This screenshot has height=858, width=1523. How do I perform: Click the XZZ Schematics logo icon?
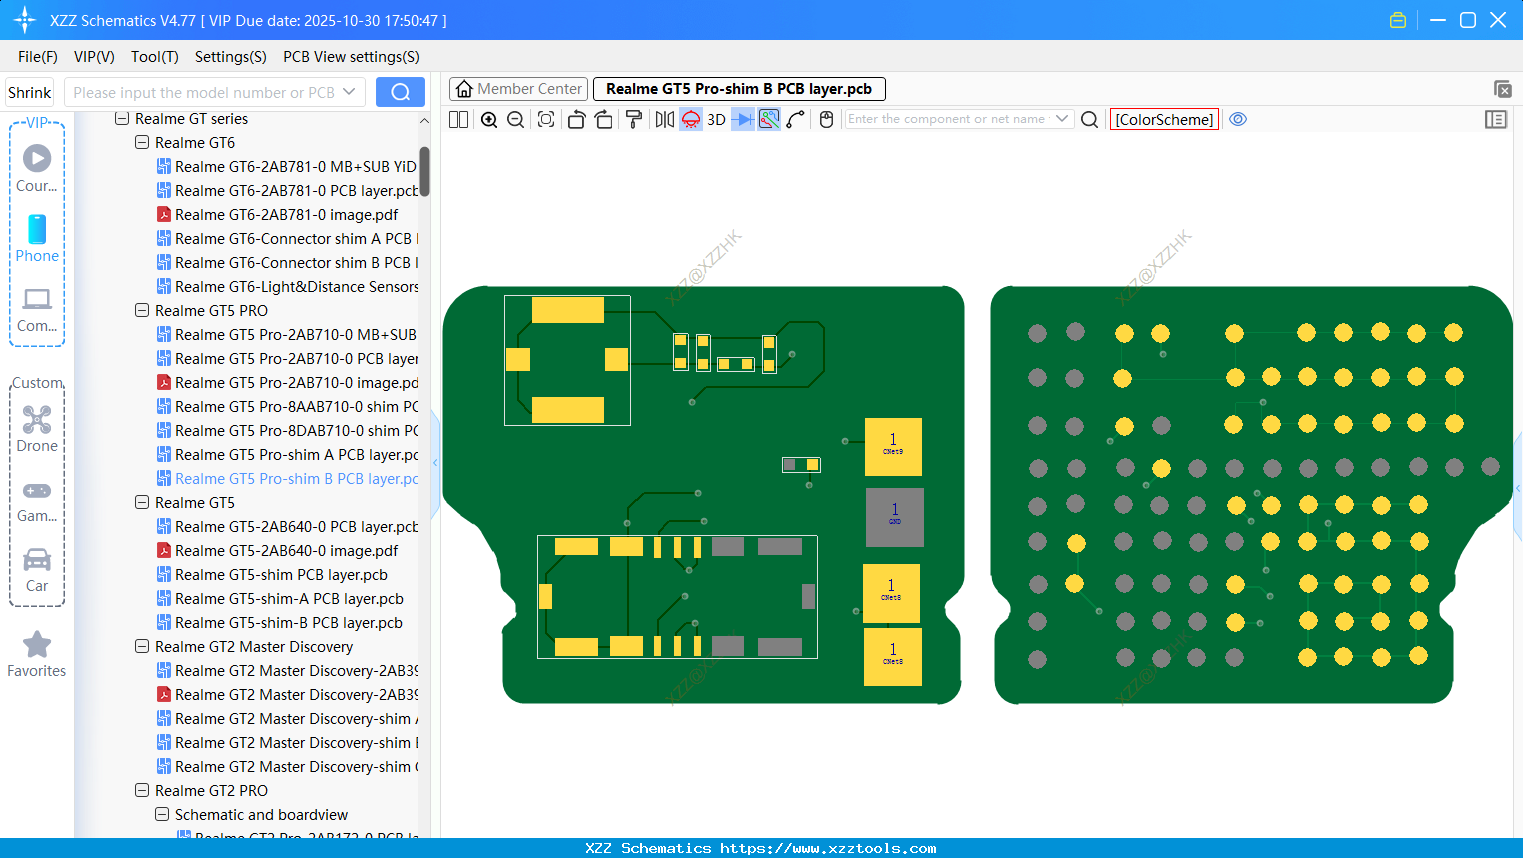tap(24, 20)
